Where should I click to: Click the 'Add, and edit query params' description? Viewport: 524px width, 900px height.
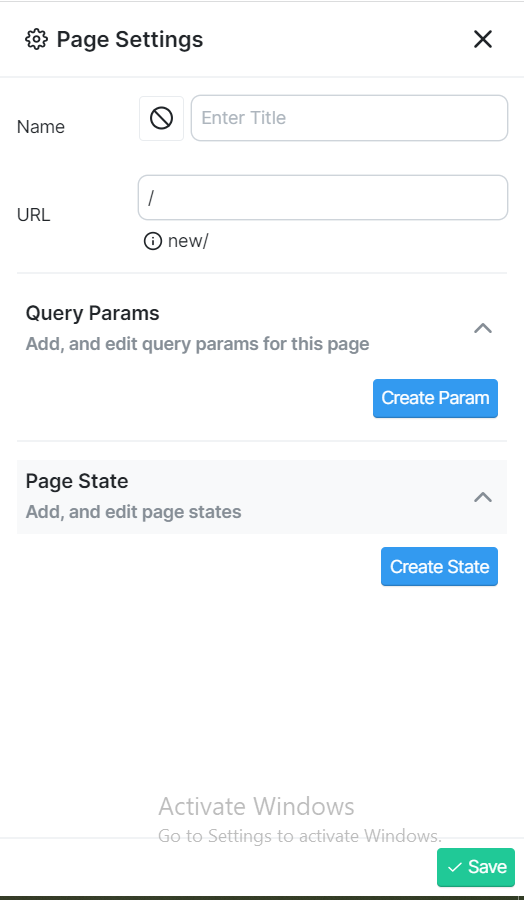[x=197, y=344]
